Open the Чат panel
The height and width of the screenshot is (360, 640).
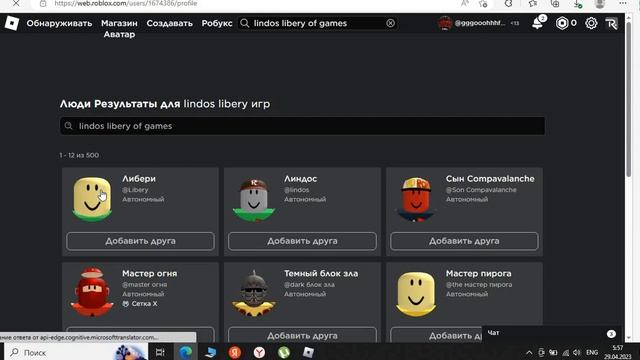(552, 333)
